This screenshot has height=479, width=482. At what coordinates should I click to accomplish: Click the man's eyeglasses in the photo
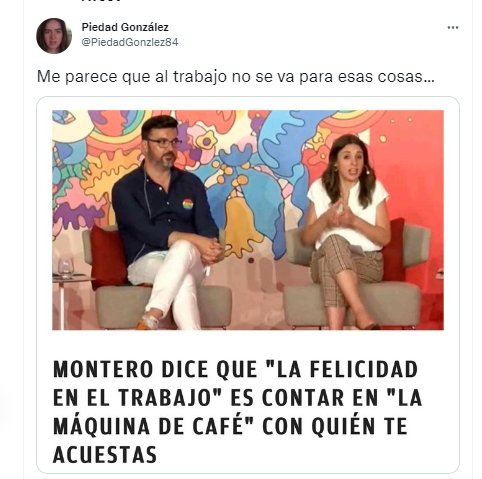164,143
